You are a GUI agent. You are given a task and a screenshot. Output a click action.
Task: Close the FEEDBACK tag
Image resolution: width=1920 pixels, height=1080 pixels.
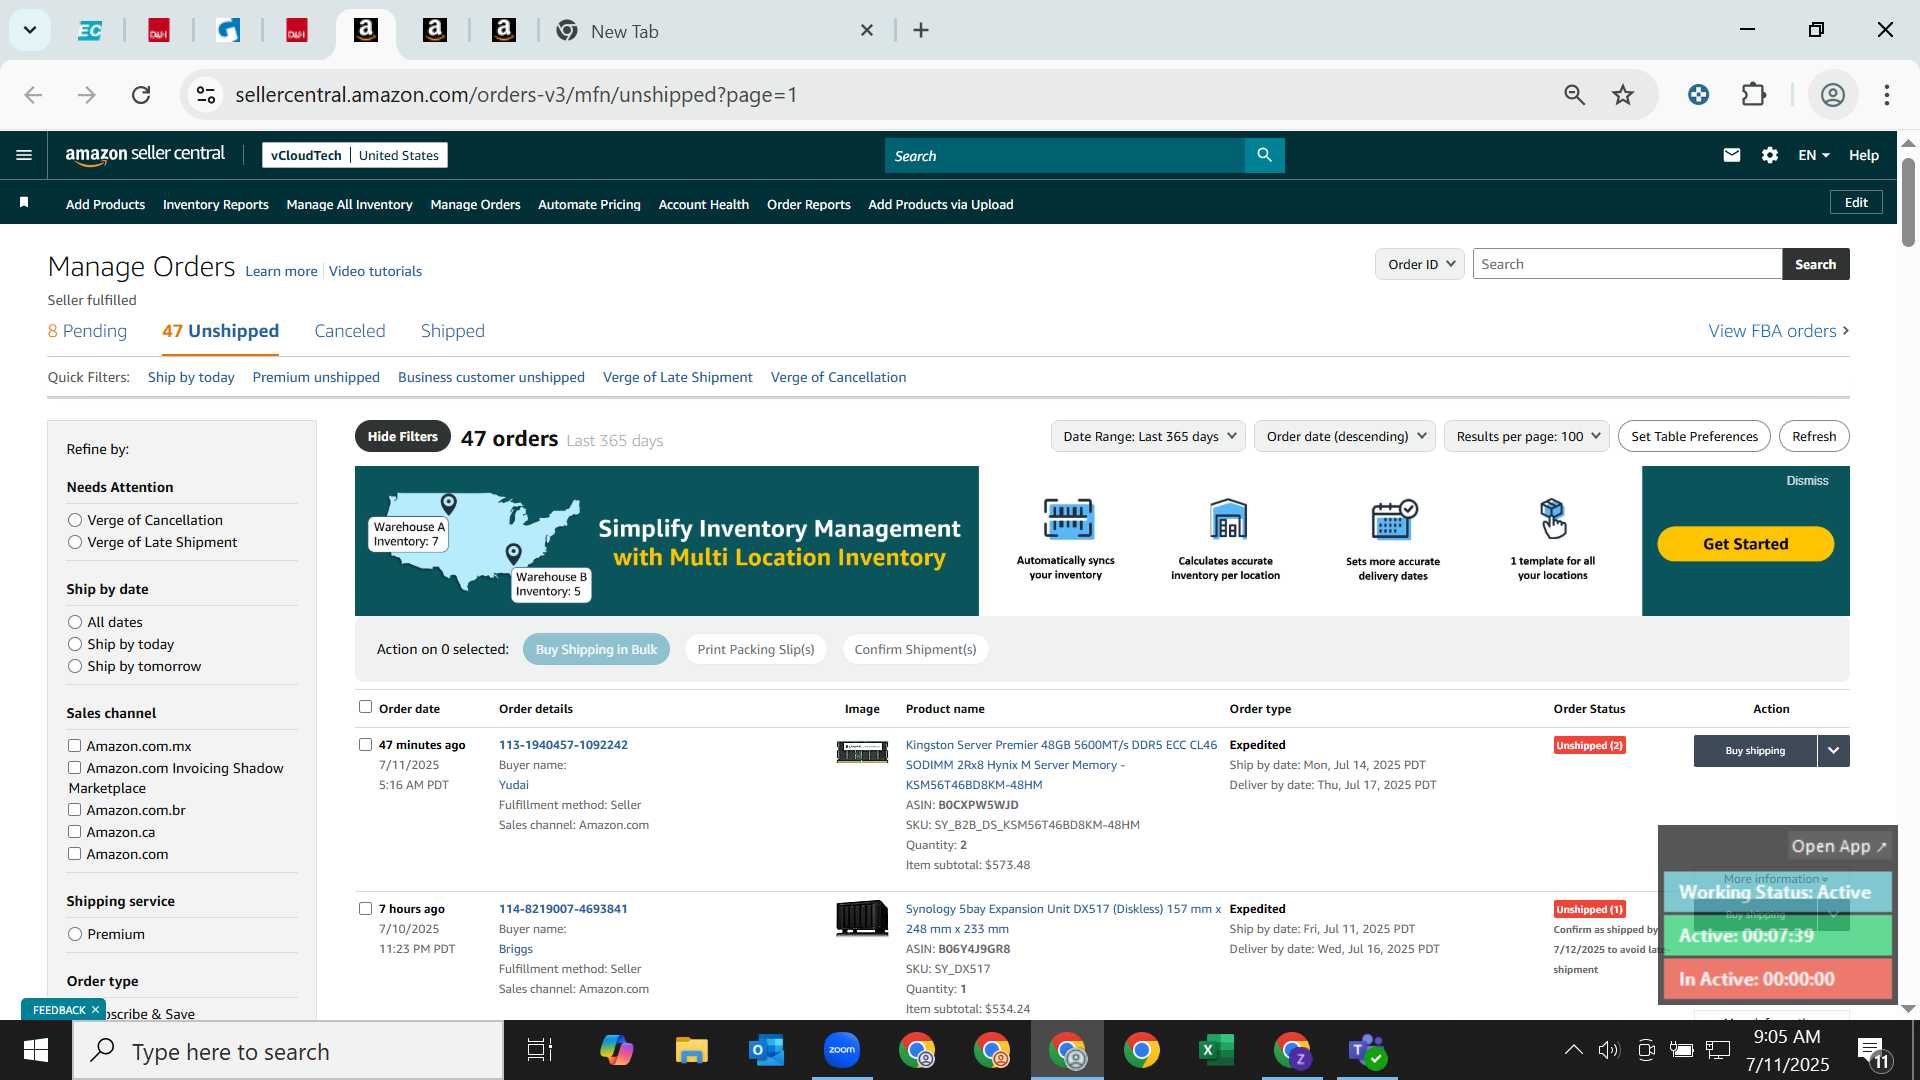[95, 1010]
